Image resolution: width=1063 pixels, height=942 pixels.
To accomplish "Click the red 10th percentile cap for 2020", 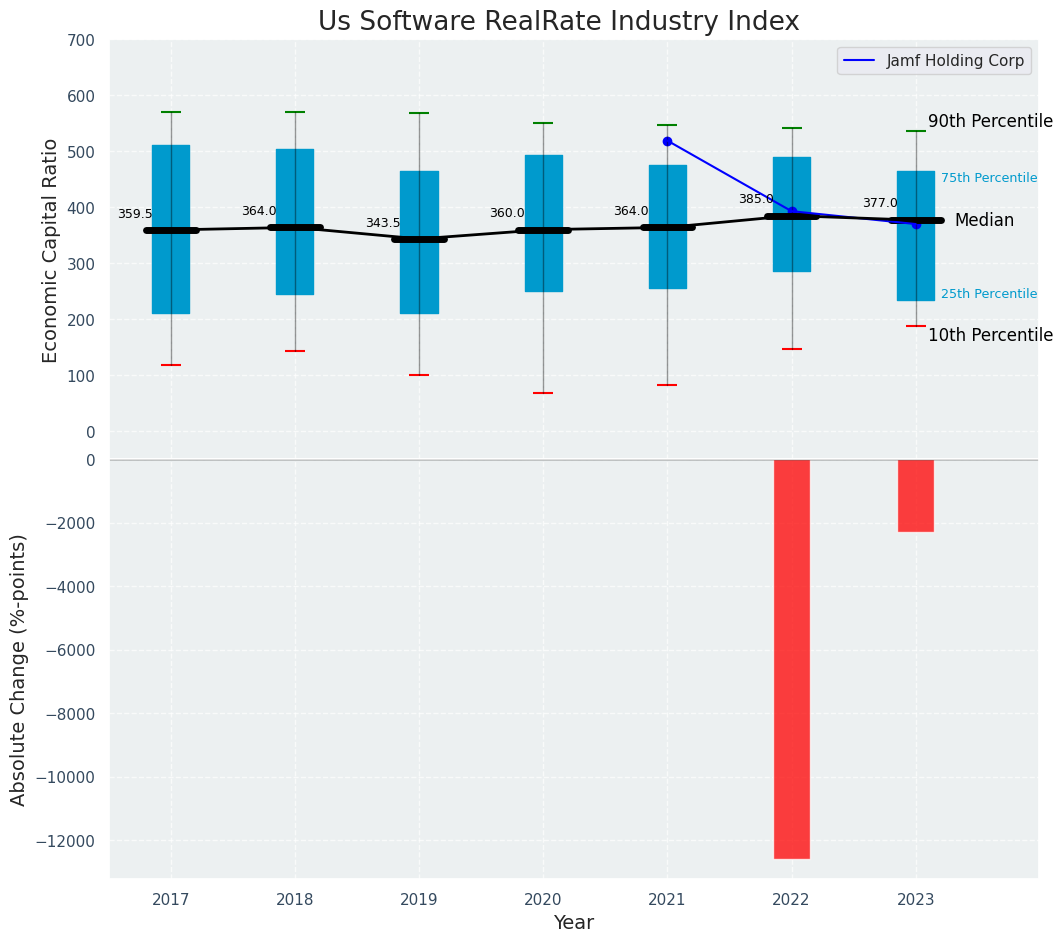I will 543,393.
